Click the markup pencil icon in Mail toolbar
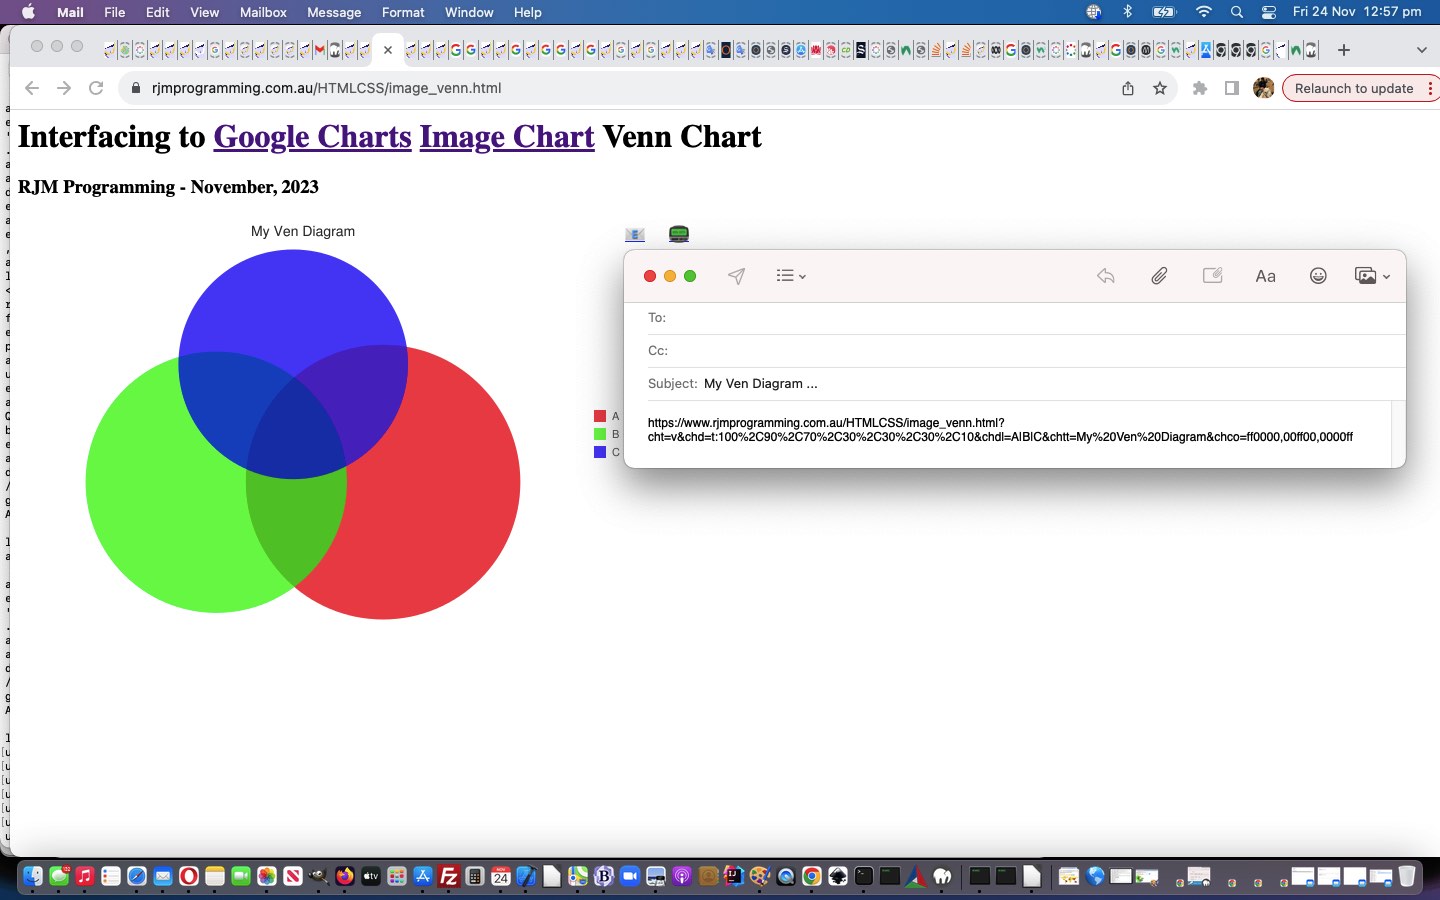Image resolution: width=1440 pixels, height=900 pixels. [1212, 276]
